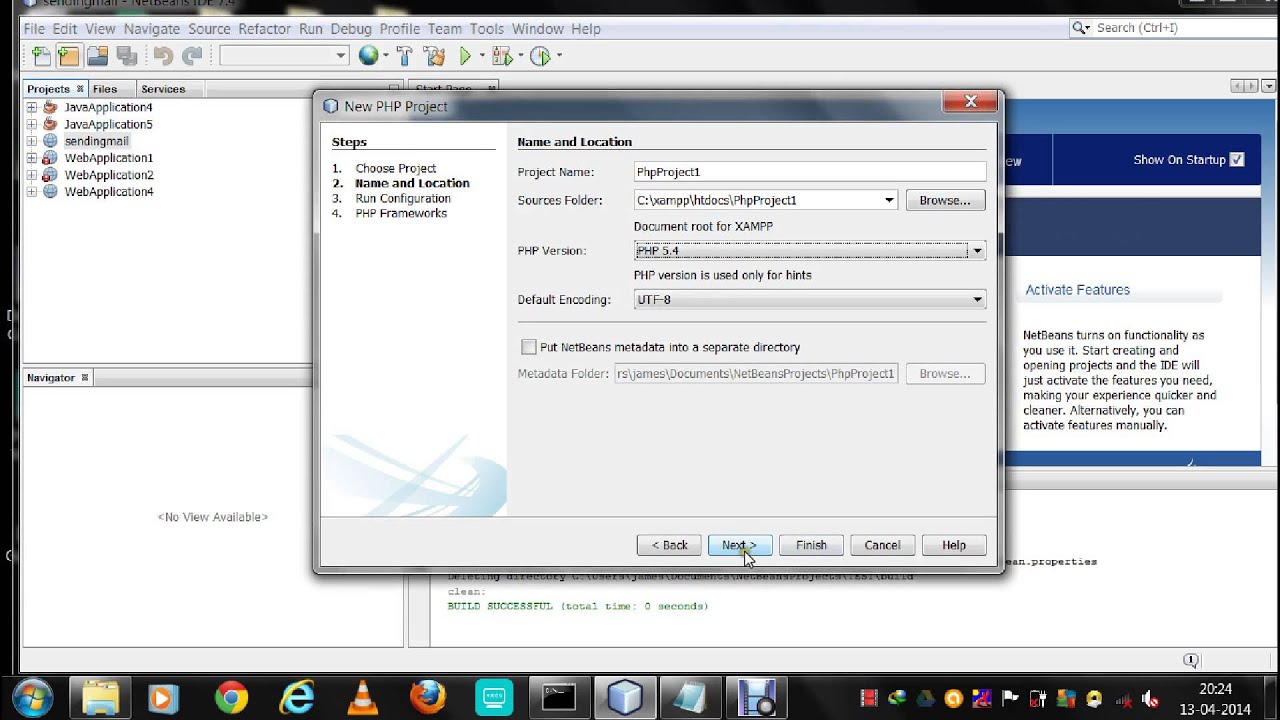This screenshot has width=1280, height=720.
Task: Click the Redo toolbar icon
Action: [x=192, y=56]
